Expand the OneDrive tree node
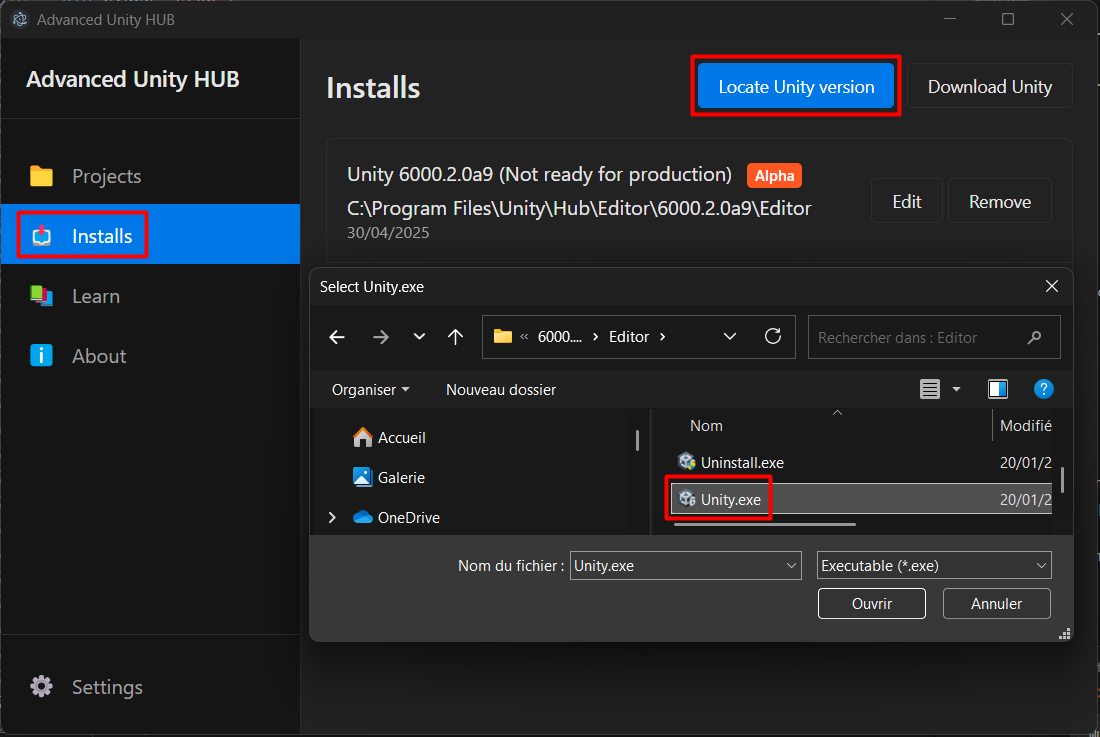Viewport: 1100px width, 737px height. click(x=332, y=518)
